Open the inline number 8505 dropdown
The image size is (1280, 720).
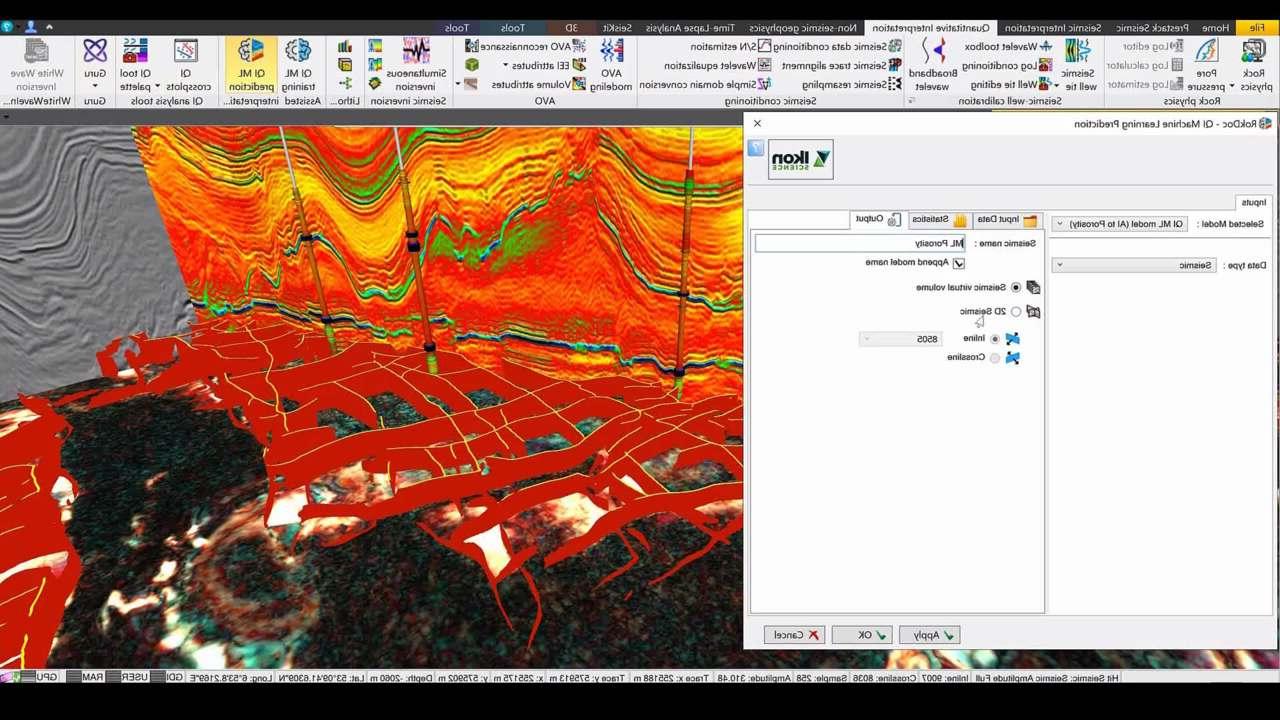pos(900,339)
